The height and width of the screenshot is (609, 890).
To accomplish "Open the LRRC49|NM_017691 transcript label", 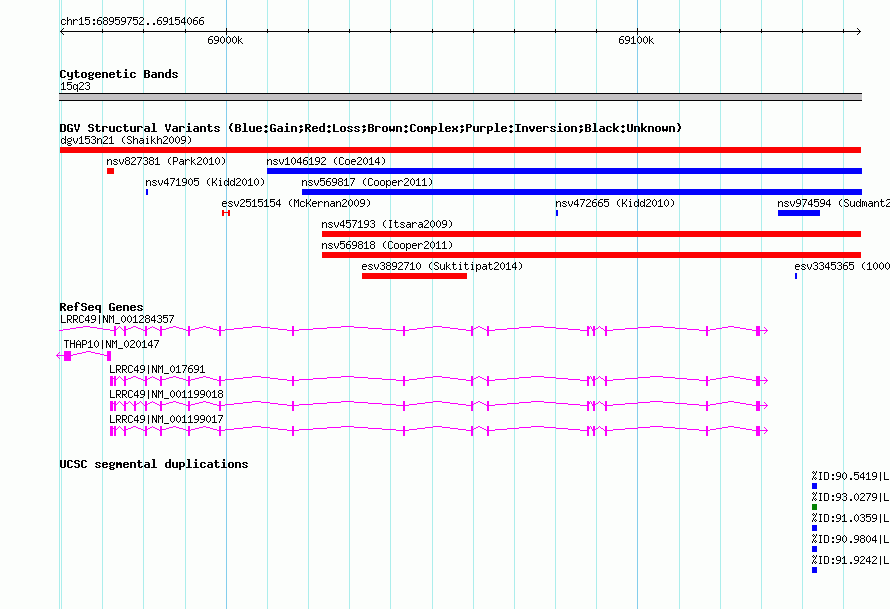I will point(157,369).
